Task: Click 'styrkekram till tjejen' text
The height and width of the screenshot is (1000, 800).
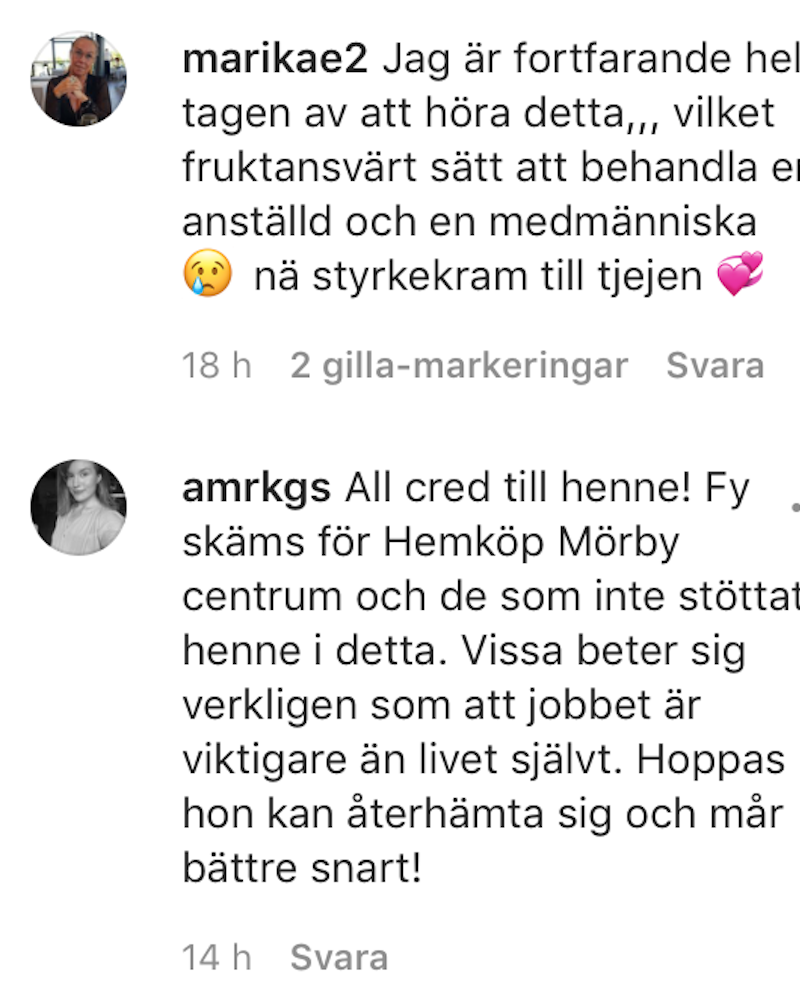Action: 507,277
